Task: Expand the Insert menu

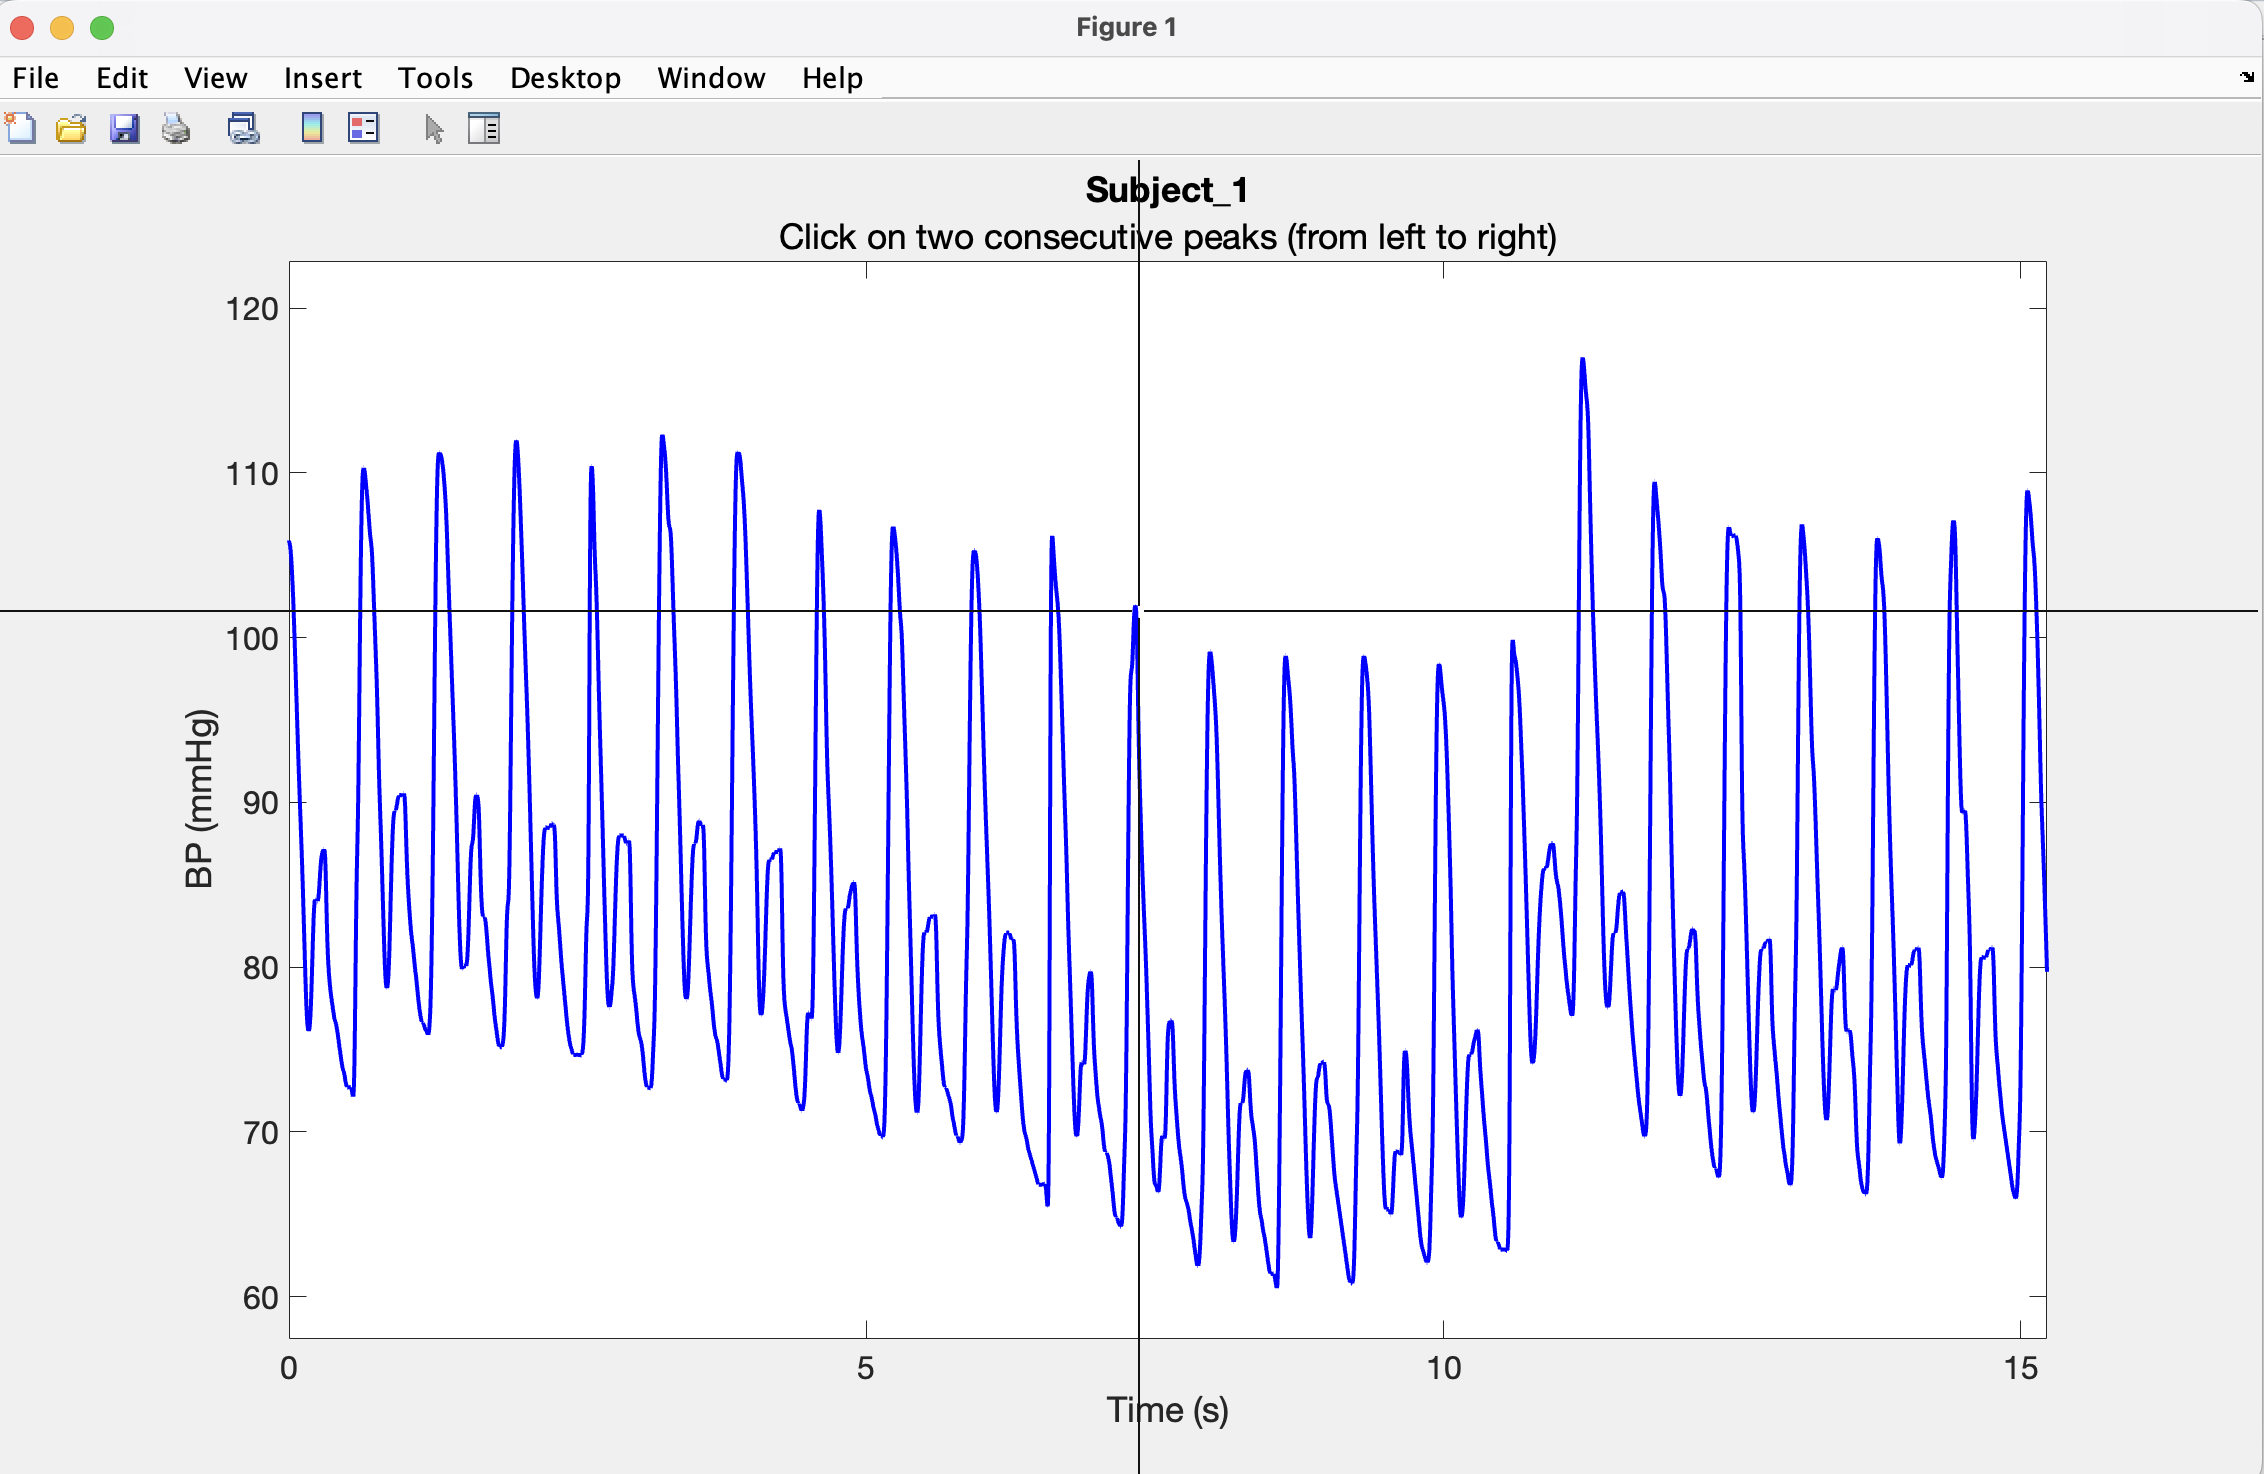Action: point(322,78)
